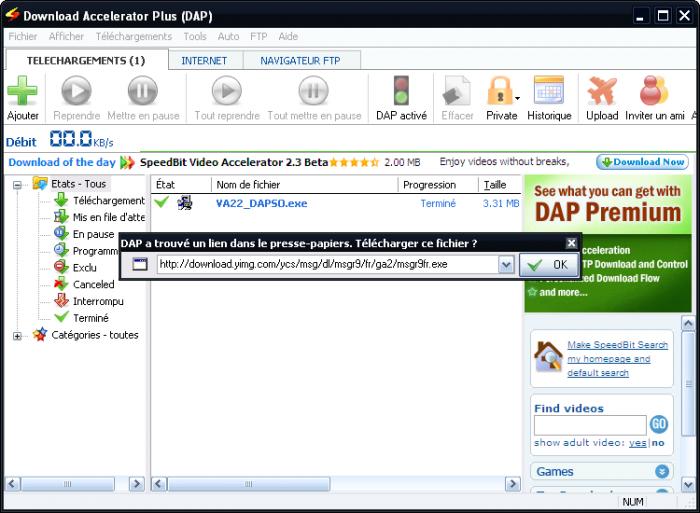Set show adult video to yes

pos(638,442)
